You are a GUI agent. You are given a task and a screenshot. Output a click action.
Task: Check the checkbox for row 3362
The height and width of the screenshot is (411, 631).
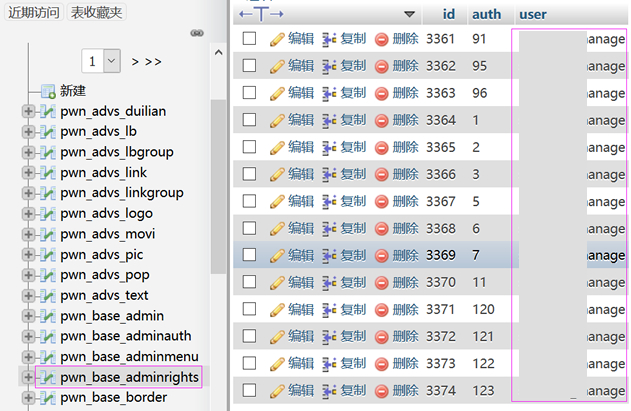pos(250,65)
